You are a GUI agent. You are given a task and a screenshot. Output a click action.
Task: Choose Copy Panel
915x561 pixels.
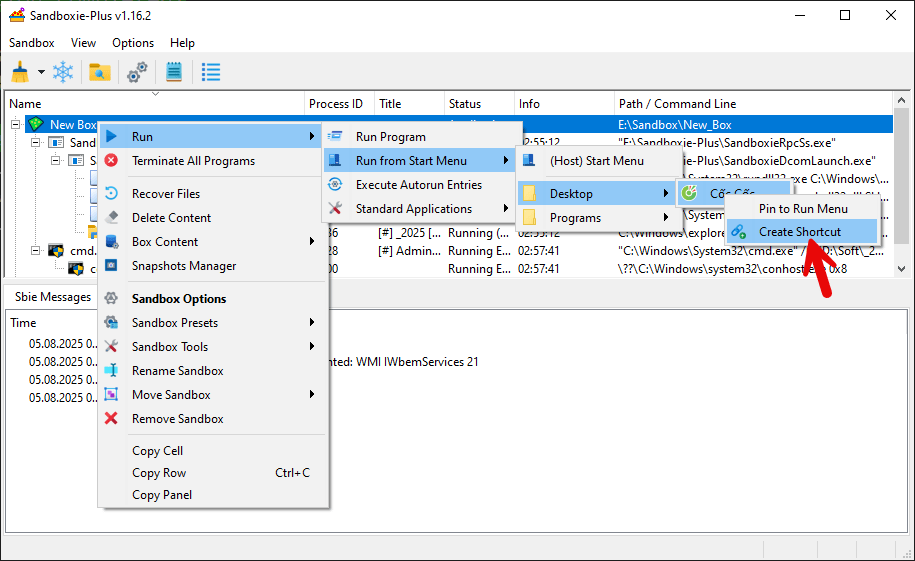(x=210, y=495)
